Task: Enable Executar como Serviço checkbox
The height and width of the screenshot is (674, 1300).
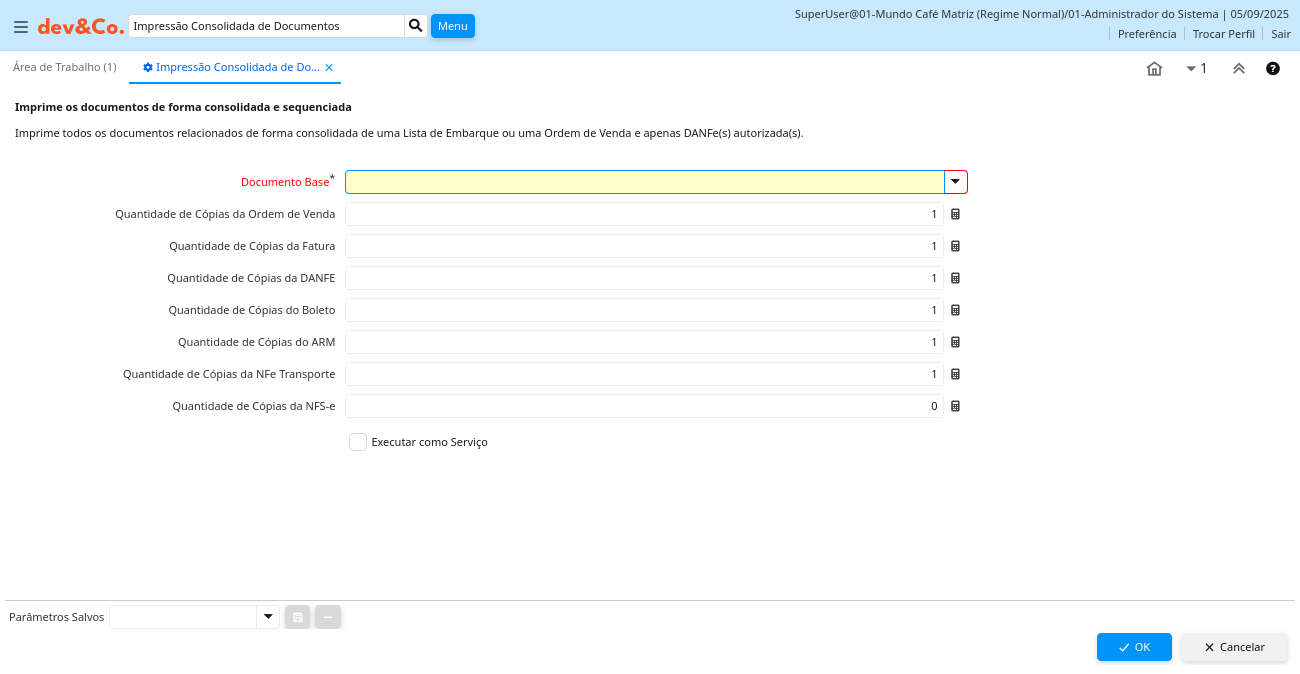Action: click(x=358, y=442)
